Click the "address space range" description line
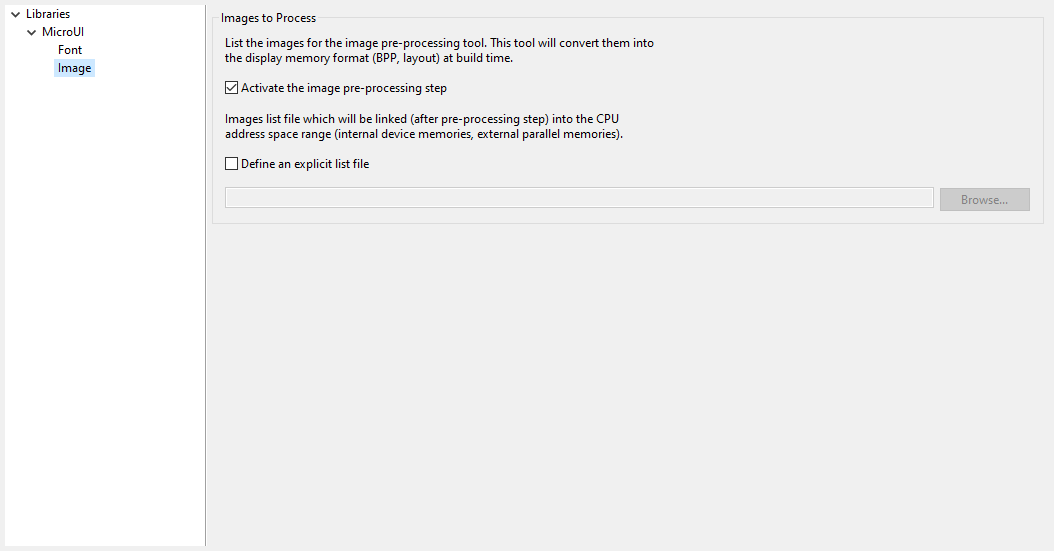Screen dimensions: 1054x551 click(x=424, y=134)
